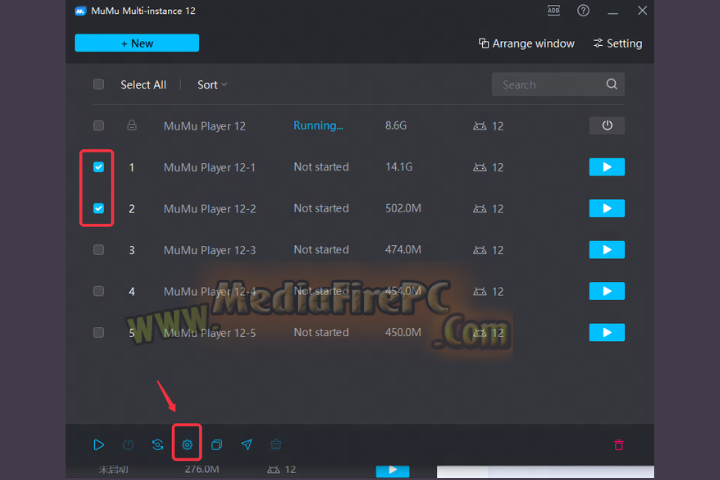Click the play button in window behind at bottom
The image size is (720, 480).
point(393,470)
